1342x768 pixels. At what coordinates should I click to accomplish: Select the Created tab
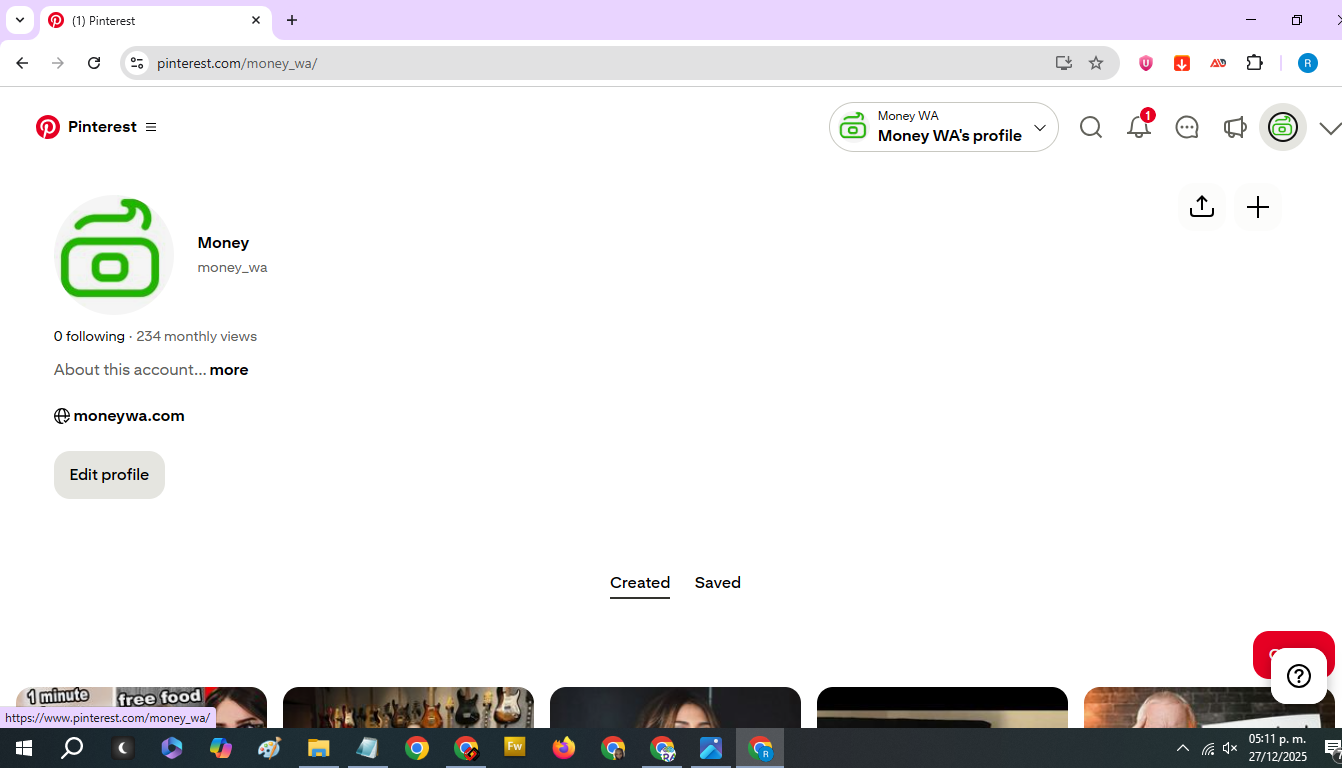click(639, 583)
